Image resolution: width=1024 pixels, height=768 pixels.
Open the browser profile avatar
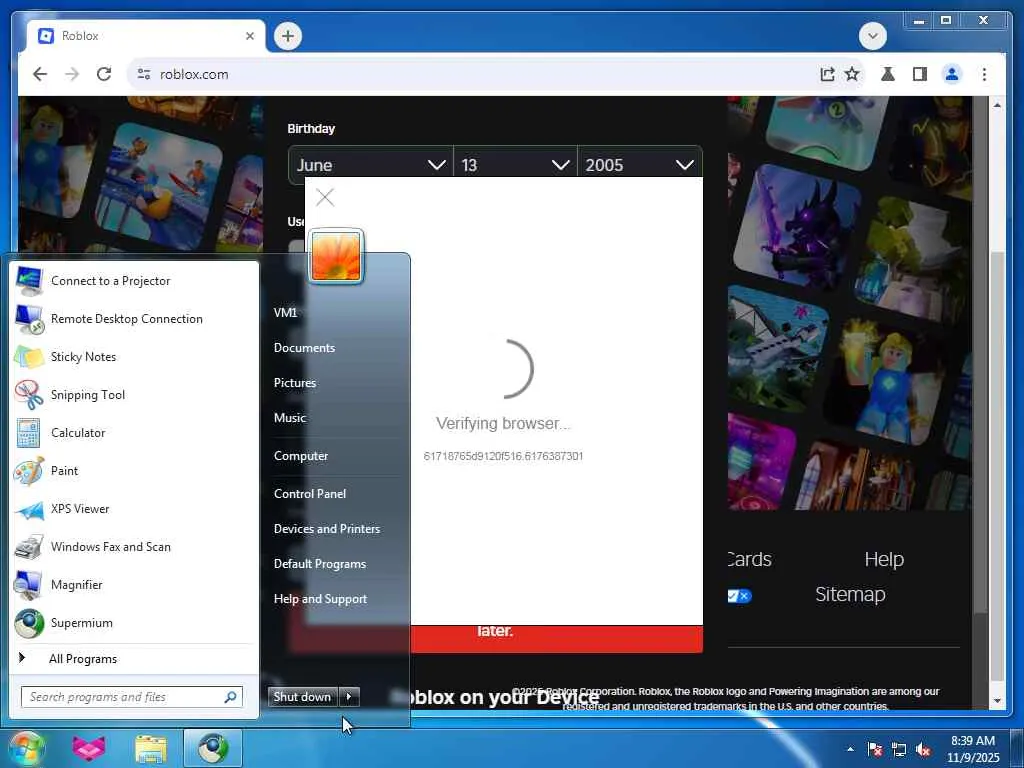(x=952, y=74)
